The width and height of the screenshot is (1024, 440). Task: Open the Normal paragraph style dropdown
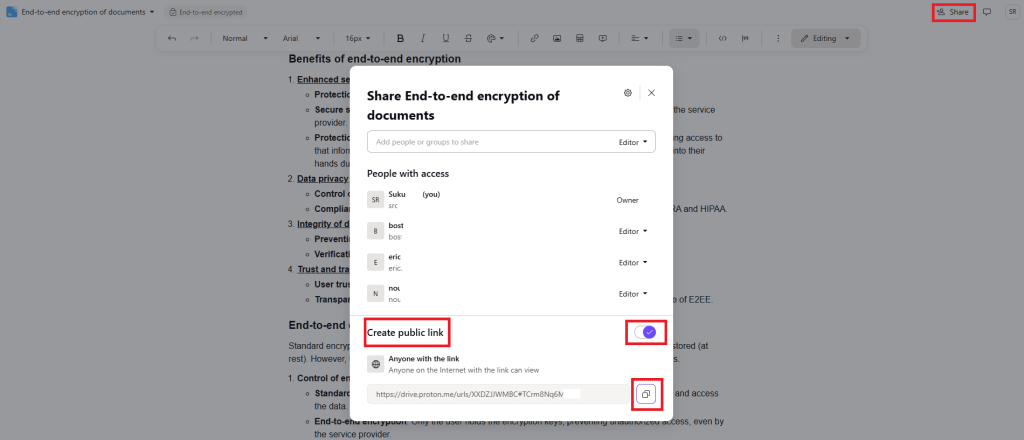pyautogui.click(x=245, y=39)
